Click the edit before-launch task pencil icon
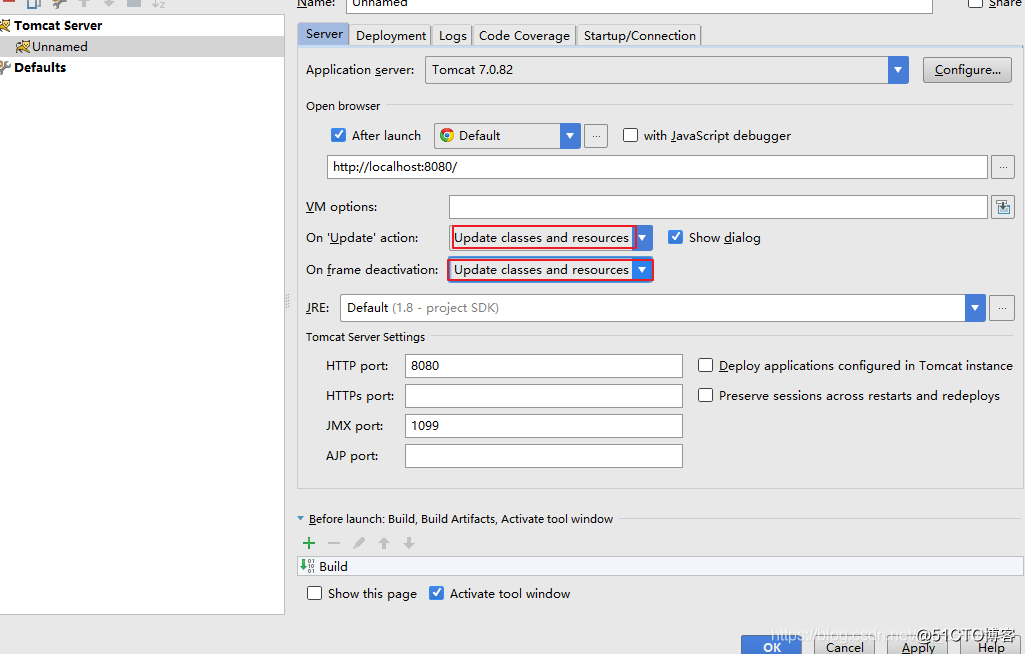Viewport: 1025px width, 654px height. coord(359,543)
